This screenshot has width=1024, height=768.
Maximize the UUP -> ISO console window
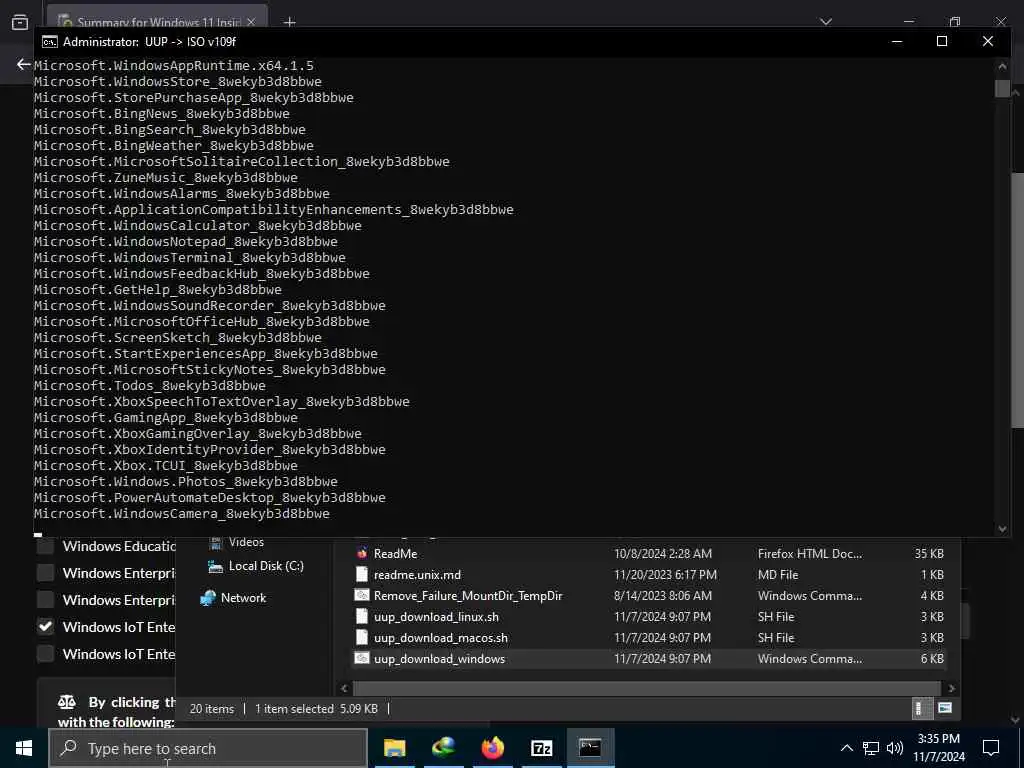[942, 42]
